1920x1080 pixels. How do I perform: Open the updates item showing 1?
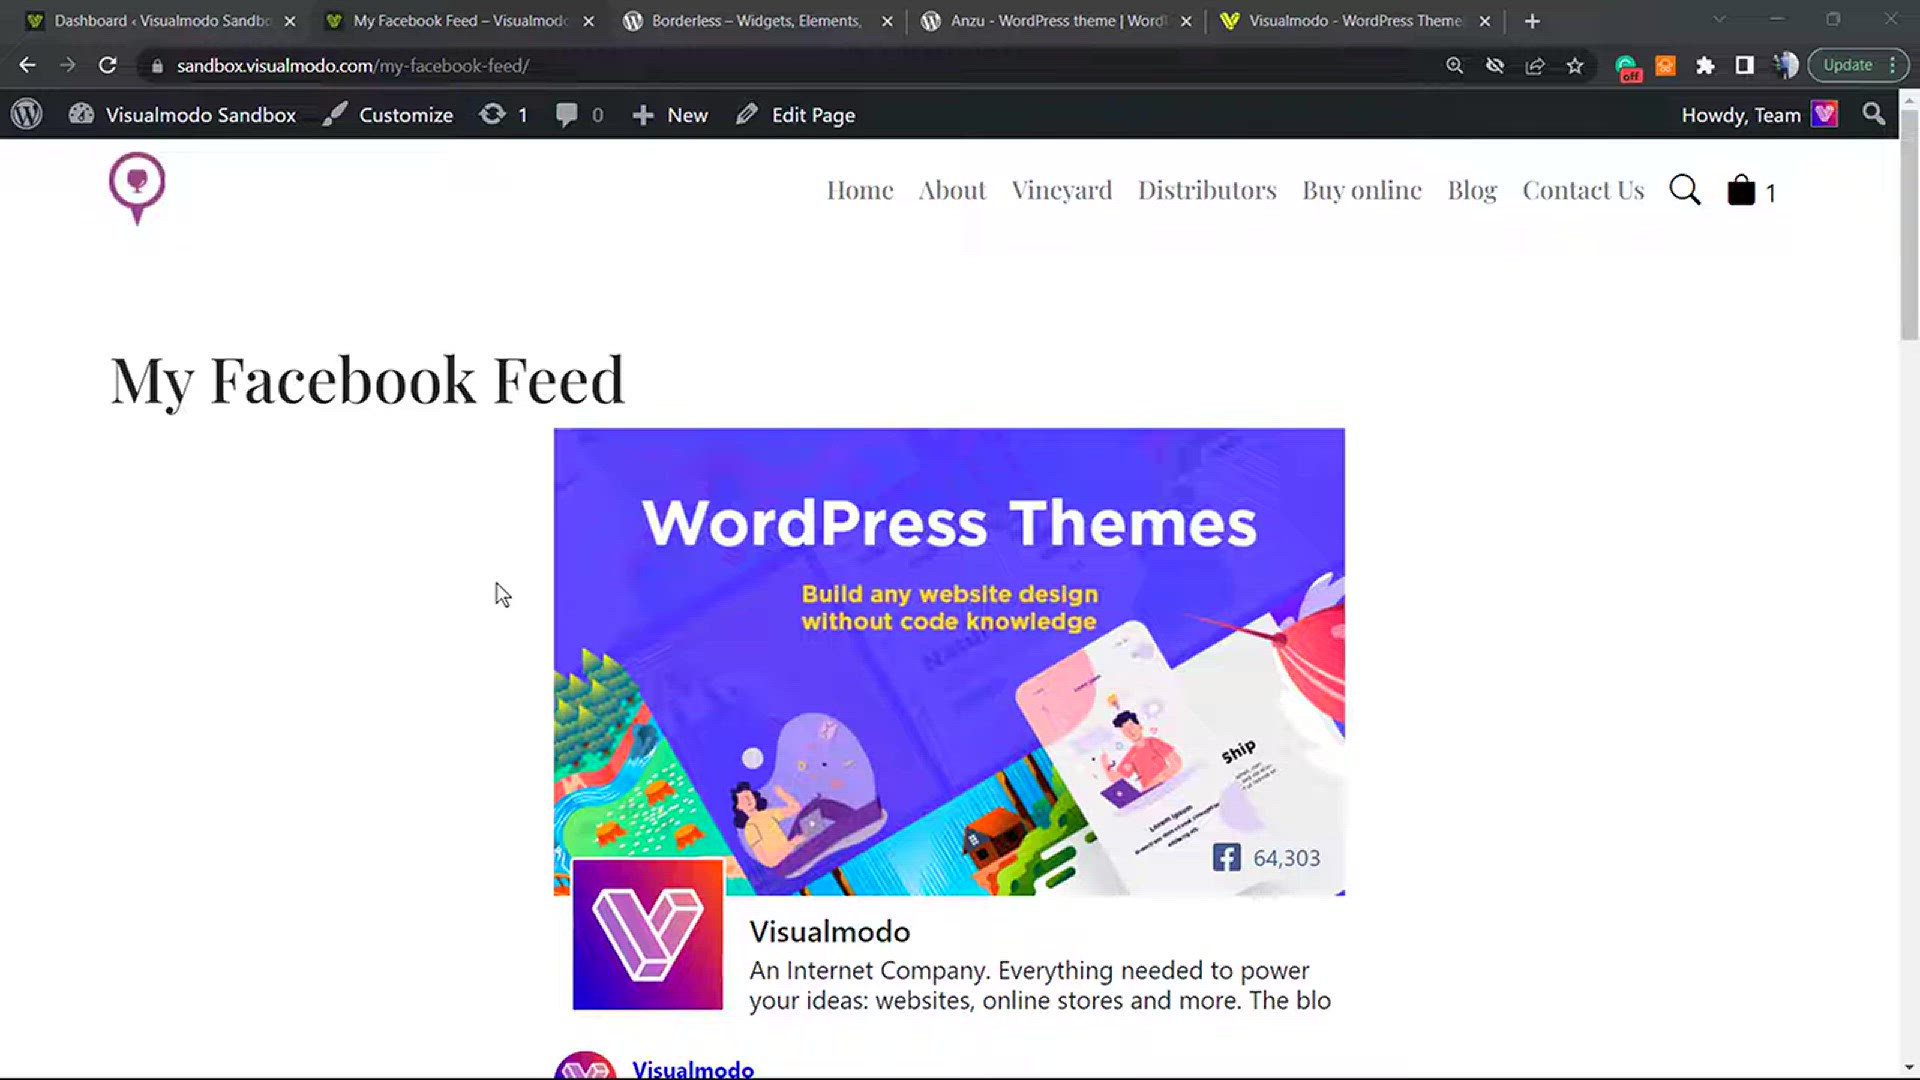tap(503, 115)
